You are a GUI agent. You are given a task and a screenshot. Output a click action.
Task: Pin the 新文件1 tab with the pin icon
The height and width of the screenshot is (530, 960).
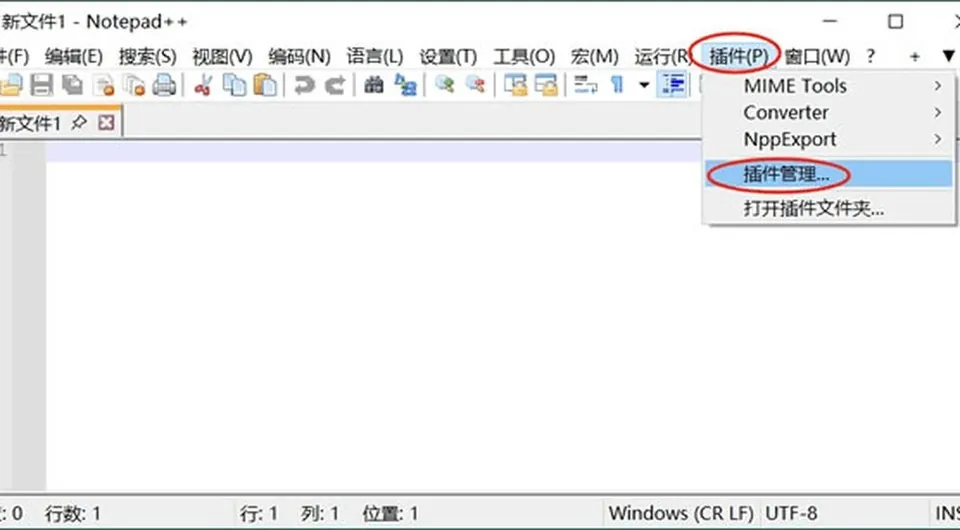pyautogui.click(x=78, y=123)
